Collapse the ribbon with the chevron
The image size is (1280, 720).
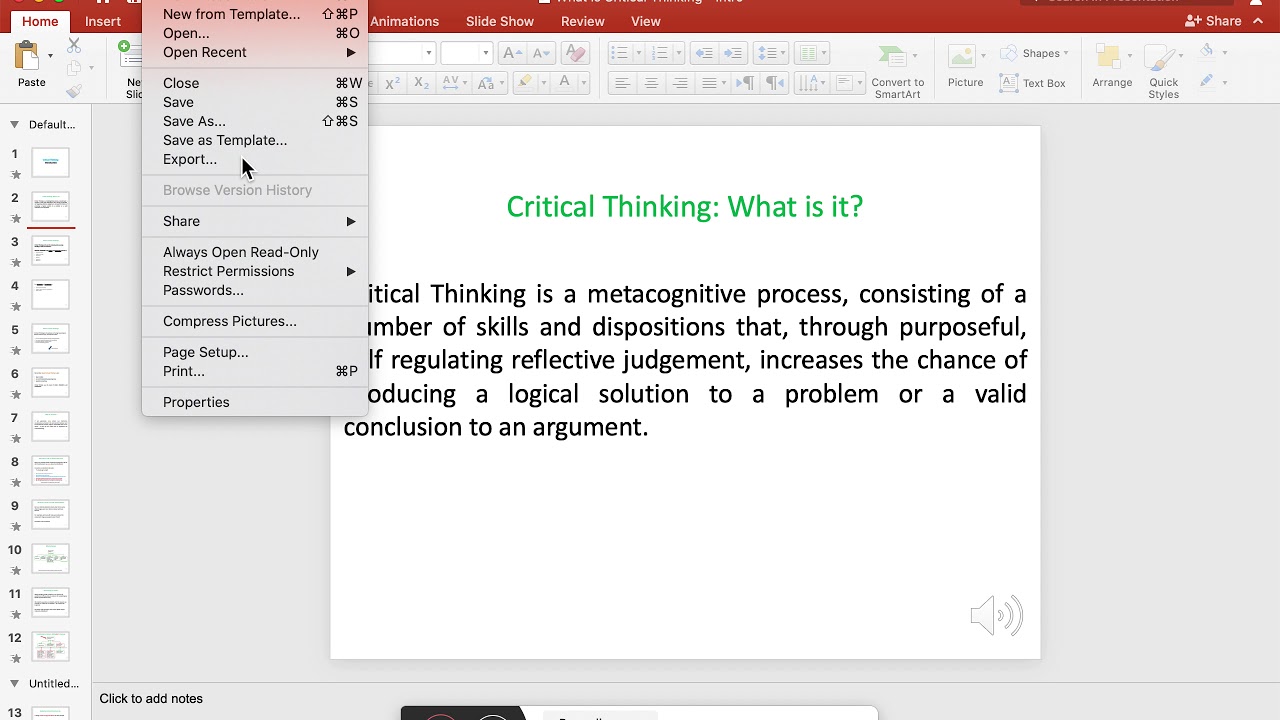click(1259, 21)
